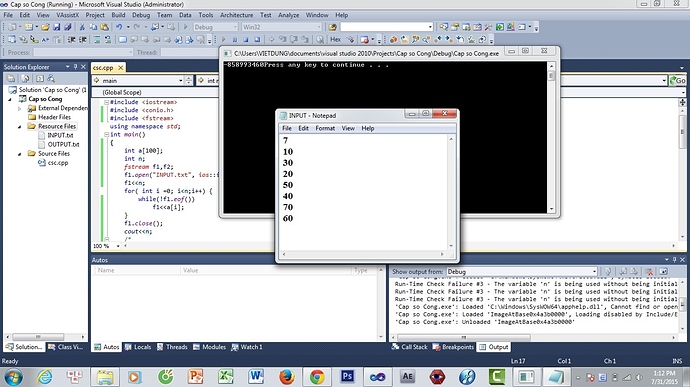Toggle Hex display button
The width and height of the screenshot is (690, 387).
(335, 40)
